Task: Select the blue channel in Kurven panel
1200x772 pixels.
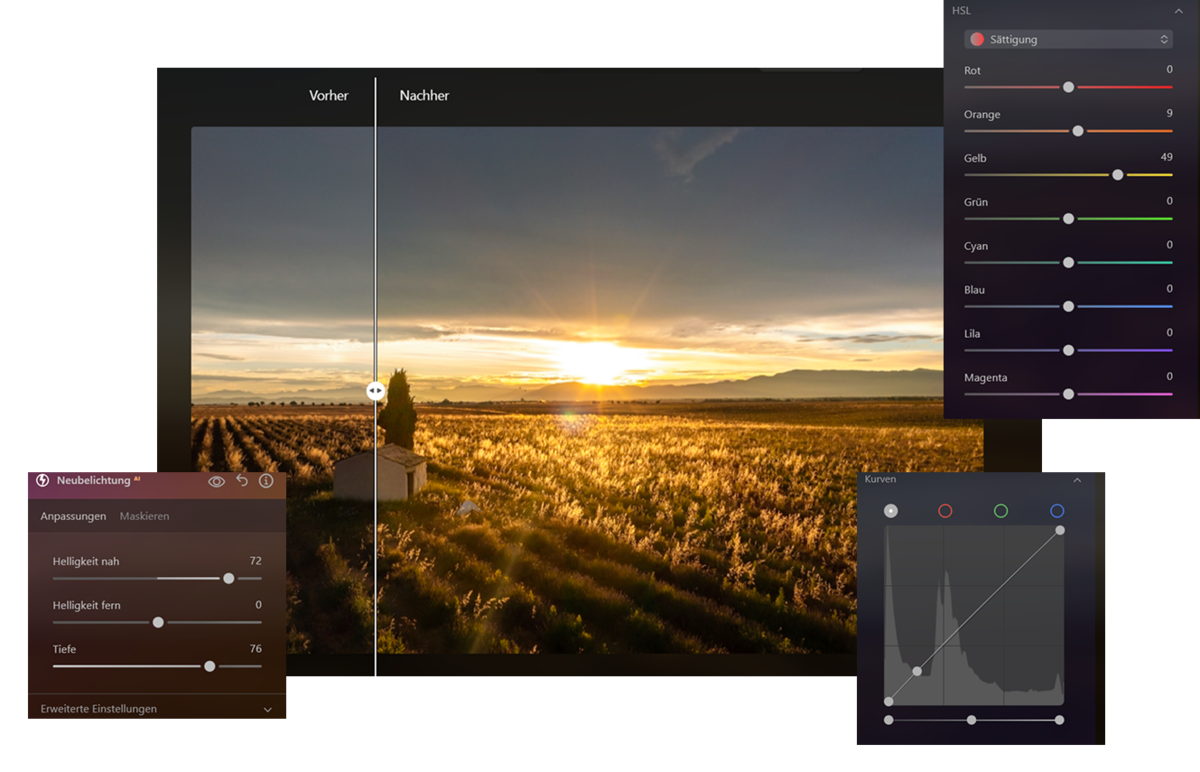Action: pyautogui.click(x=1057, y=511)
